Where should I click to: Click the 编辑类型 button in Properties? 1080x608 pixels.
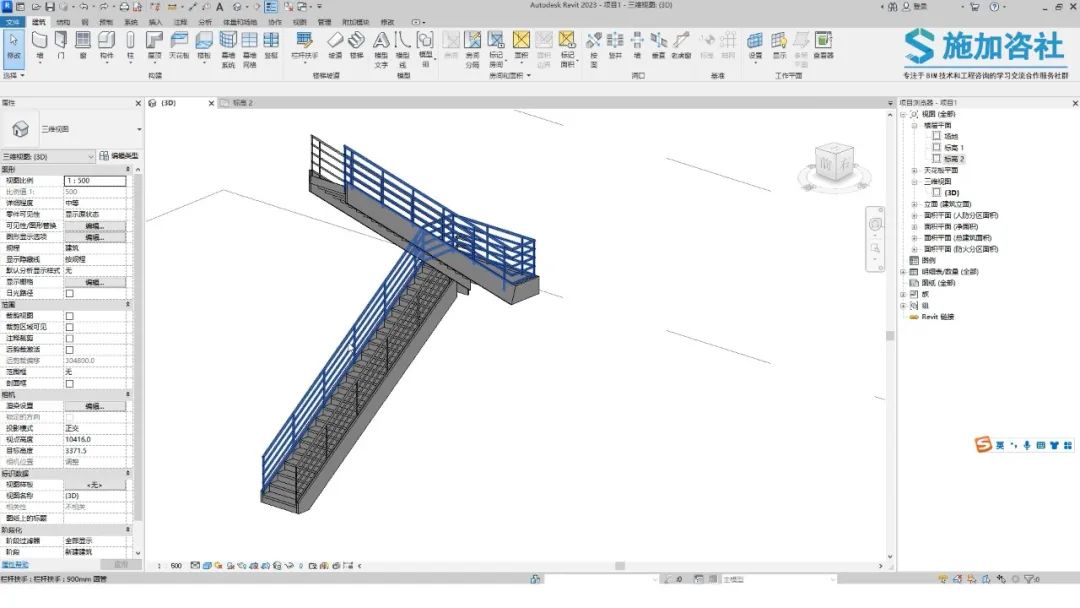[119, 156]
